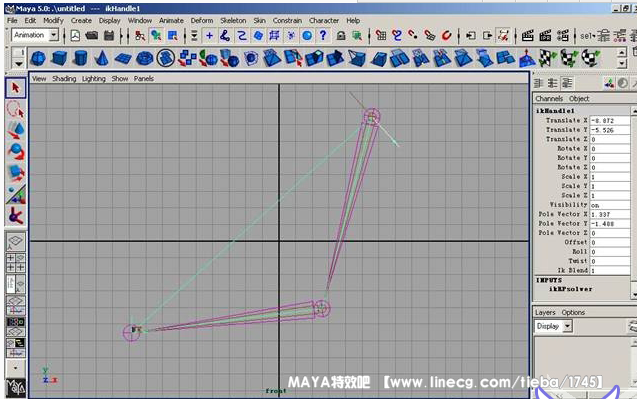Open the Animation menu set dropdown
The height and width of the screenshot is (399, 637).
[x=35, y=35]
